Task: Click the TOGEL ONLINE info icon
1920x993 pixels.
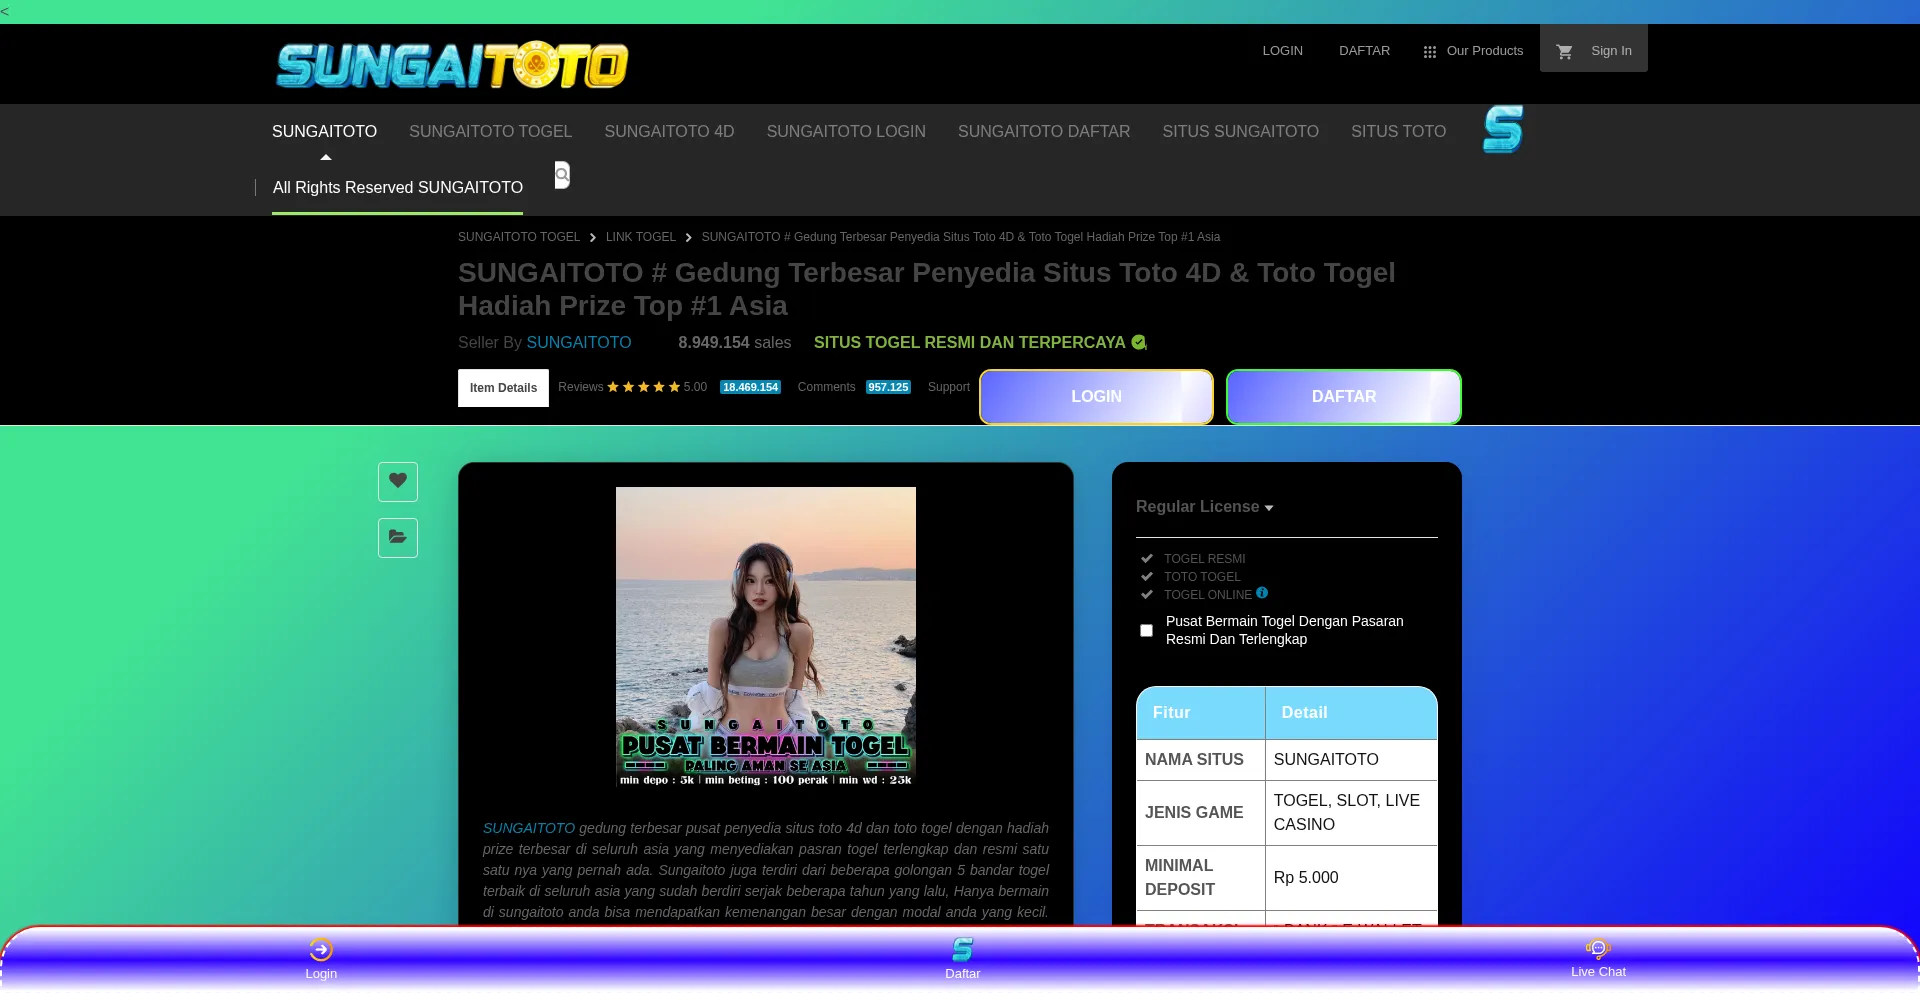Action: [x=1262, y=593]
